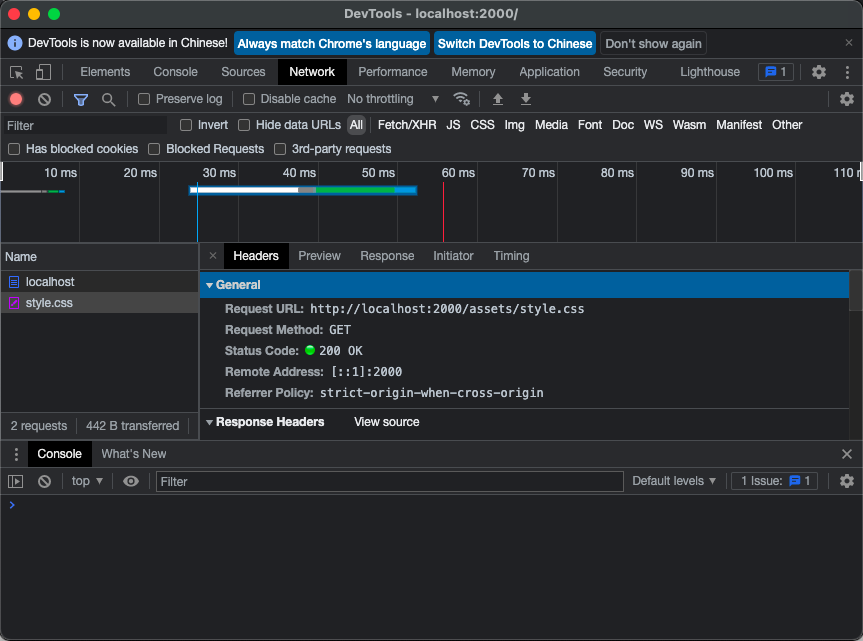Open the Application panel tab

[x=549, y=72]
